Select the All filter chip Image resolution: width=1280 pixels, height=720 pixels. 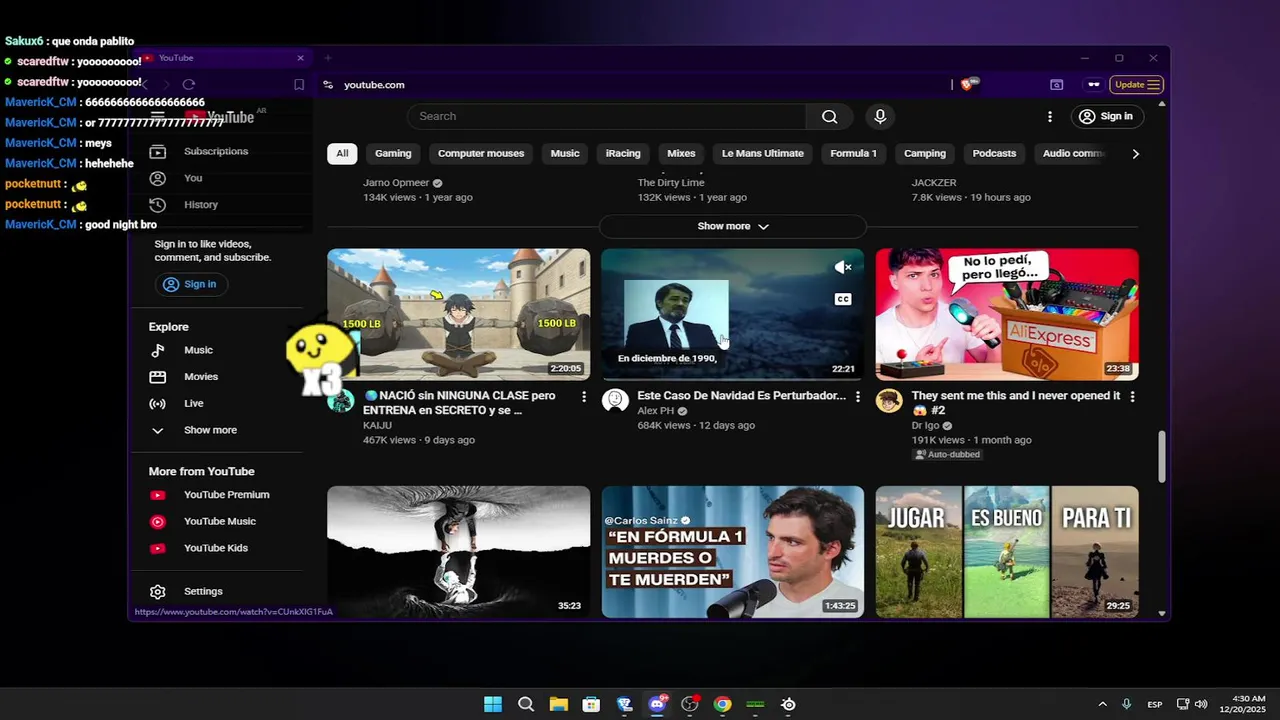[x=342, y=154]
